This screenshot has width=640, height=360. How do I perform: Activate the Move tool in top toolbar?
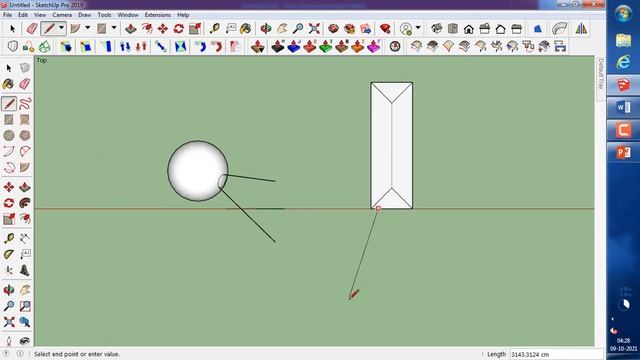[x=163, y=29]
